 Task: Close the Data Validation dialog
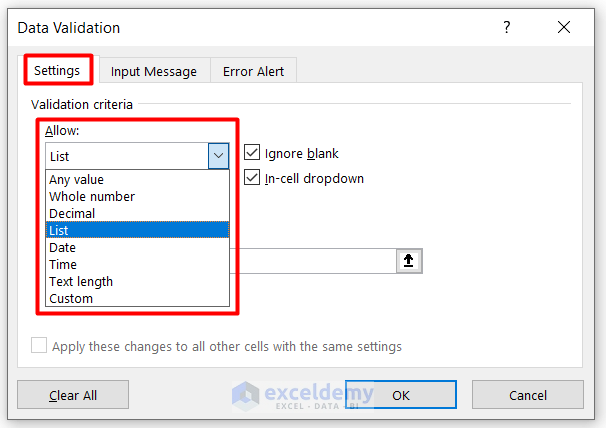point(564,28)
